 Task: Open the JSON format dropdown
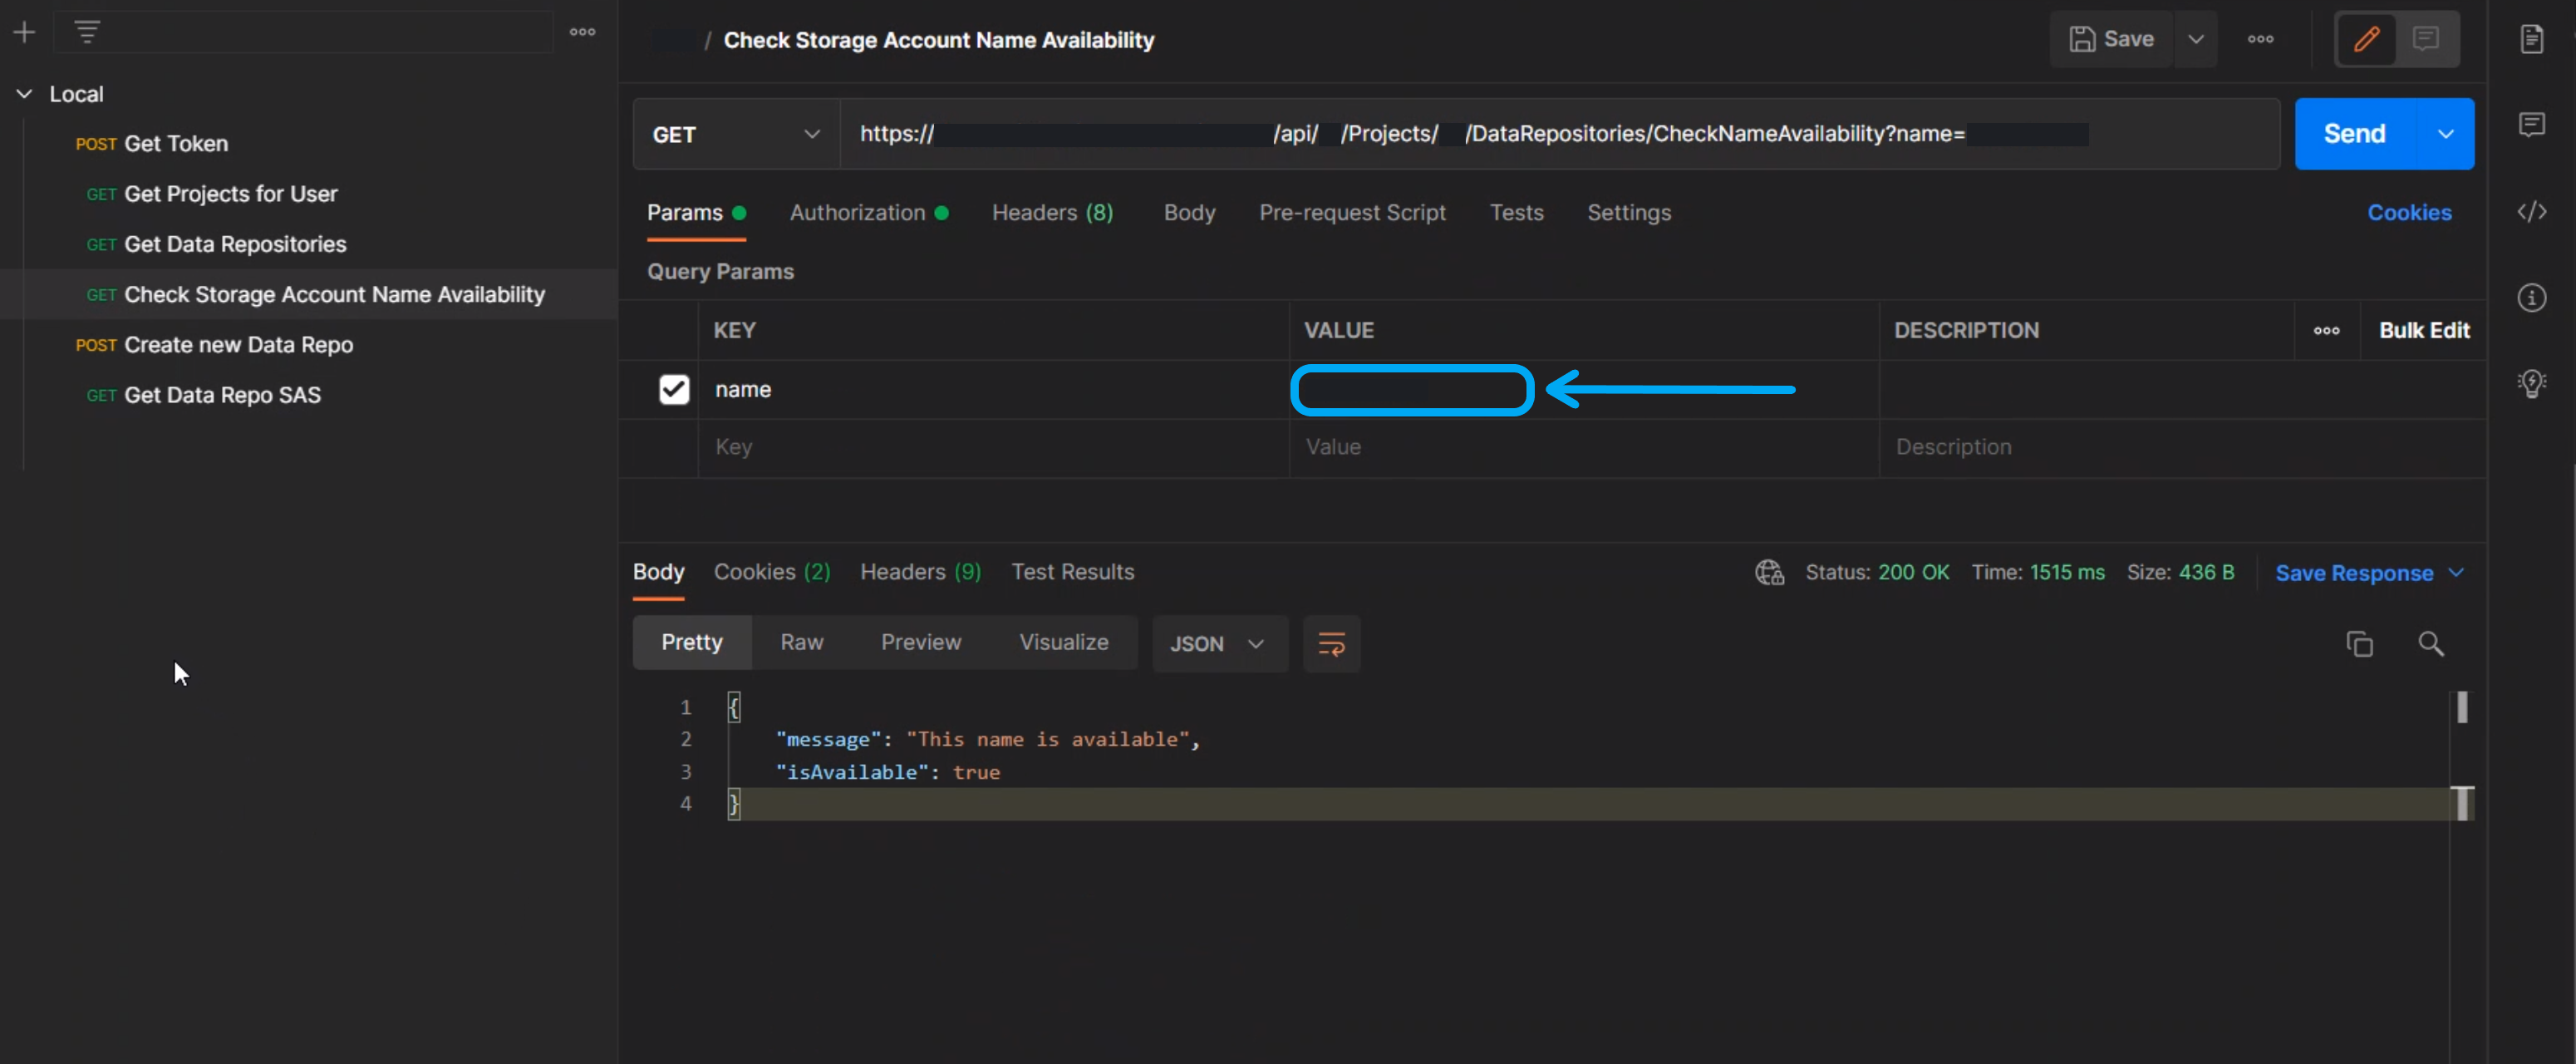(x=1212, y=643)
